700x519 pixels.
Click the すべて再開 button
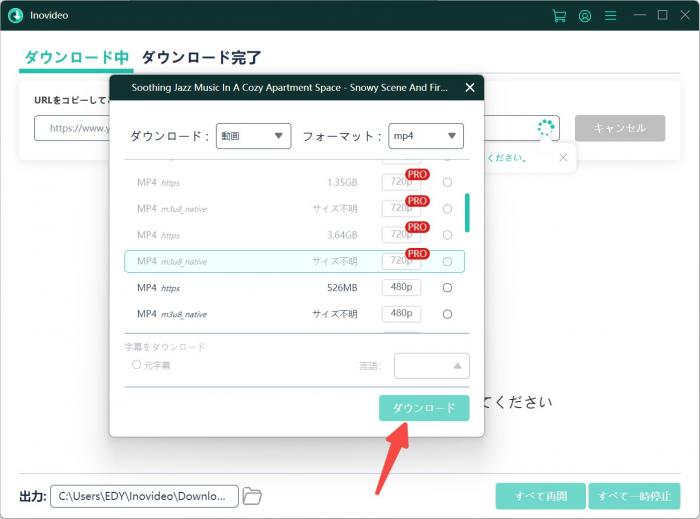(541, 496)
